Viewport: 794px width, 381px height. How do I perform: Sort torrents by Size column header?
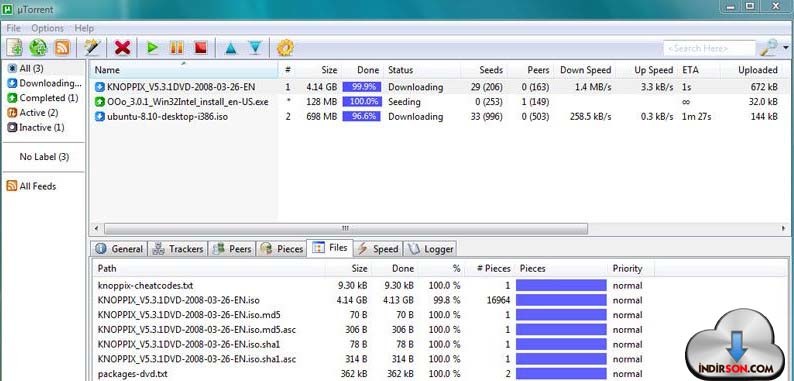[319, 70]
